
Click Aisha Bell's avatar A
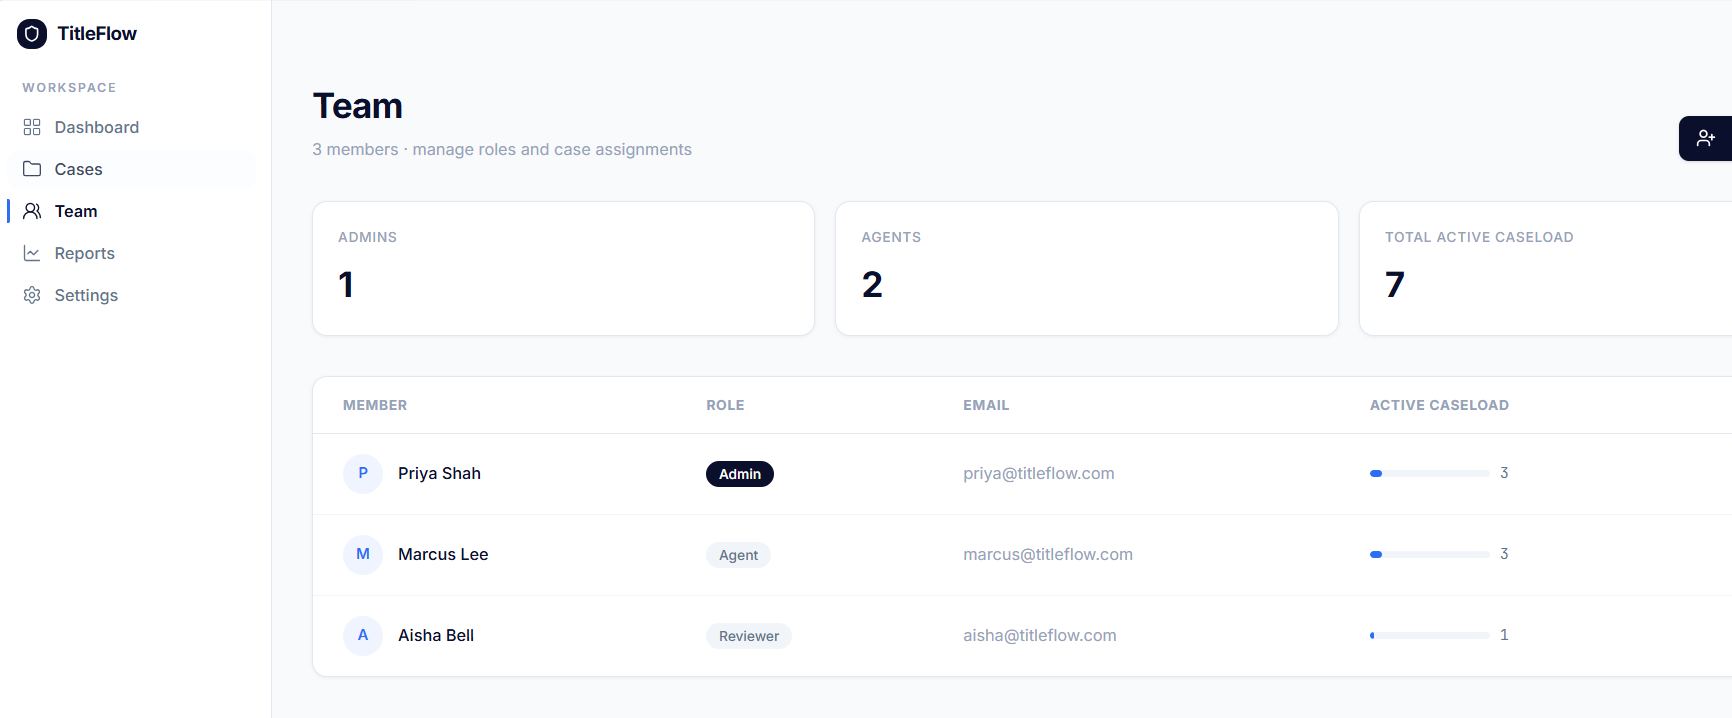tap(363, 635)
